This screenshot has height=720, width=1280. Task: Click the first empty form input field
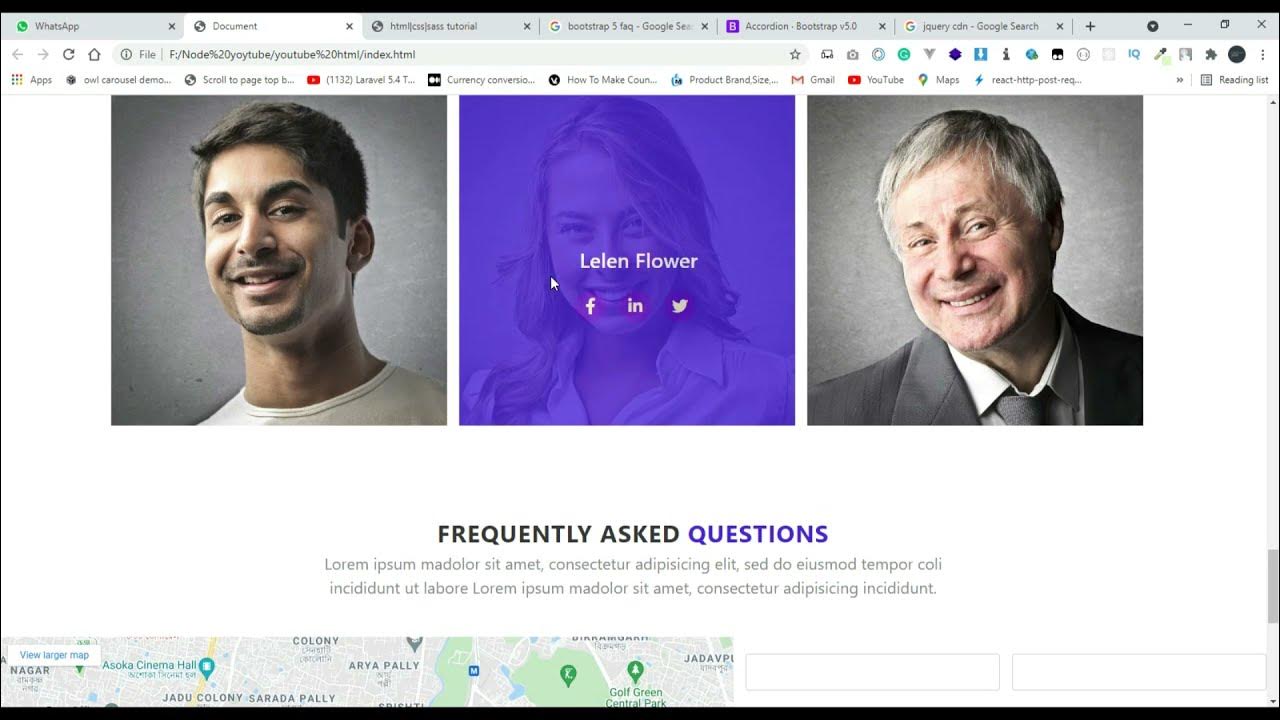(x=872, y=672)
